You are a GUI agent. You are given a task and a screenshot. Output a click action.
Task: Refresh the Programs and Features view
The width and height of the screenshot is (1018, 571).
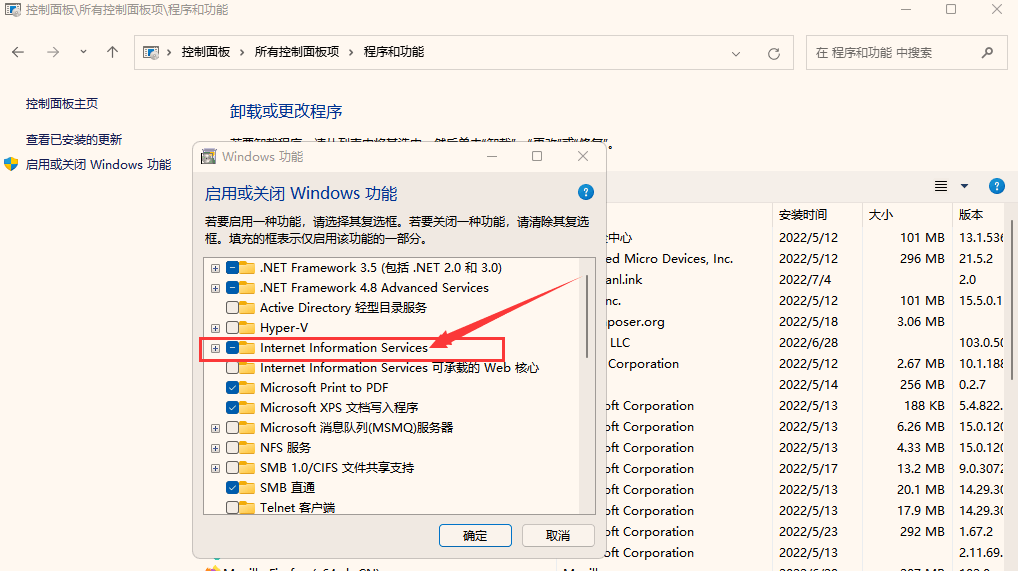pyautogui.click(x=773, y=53)
